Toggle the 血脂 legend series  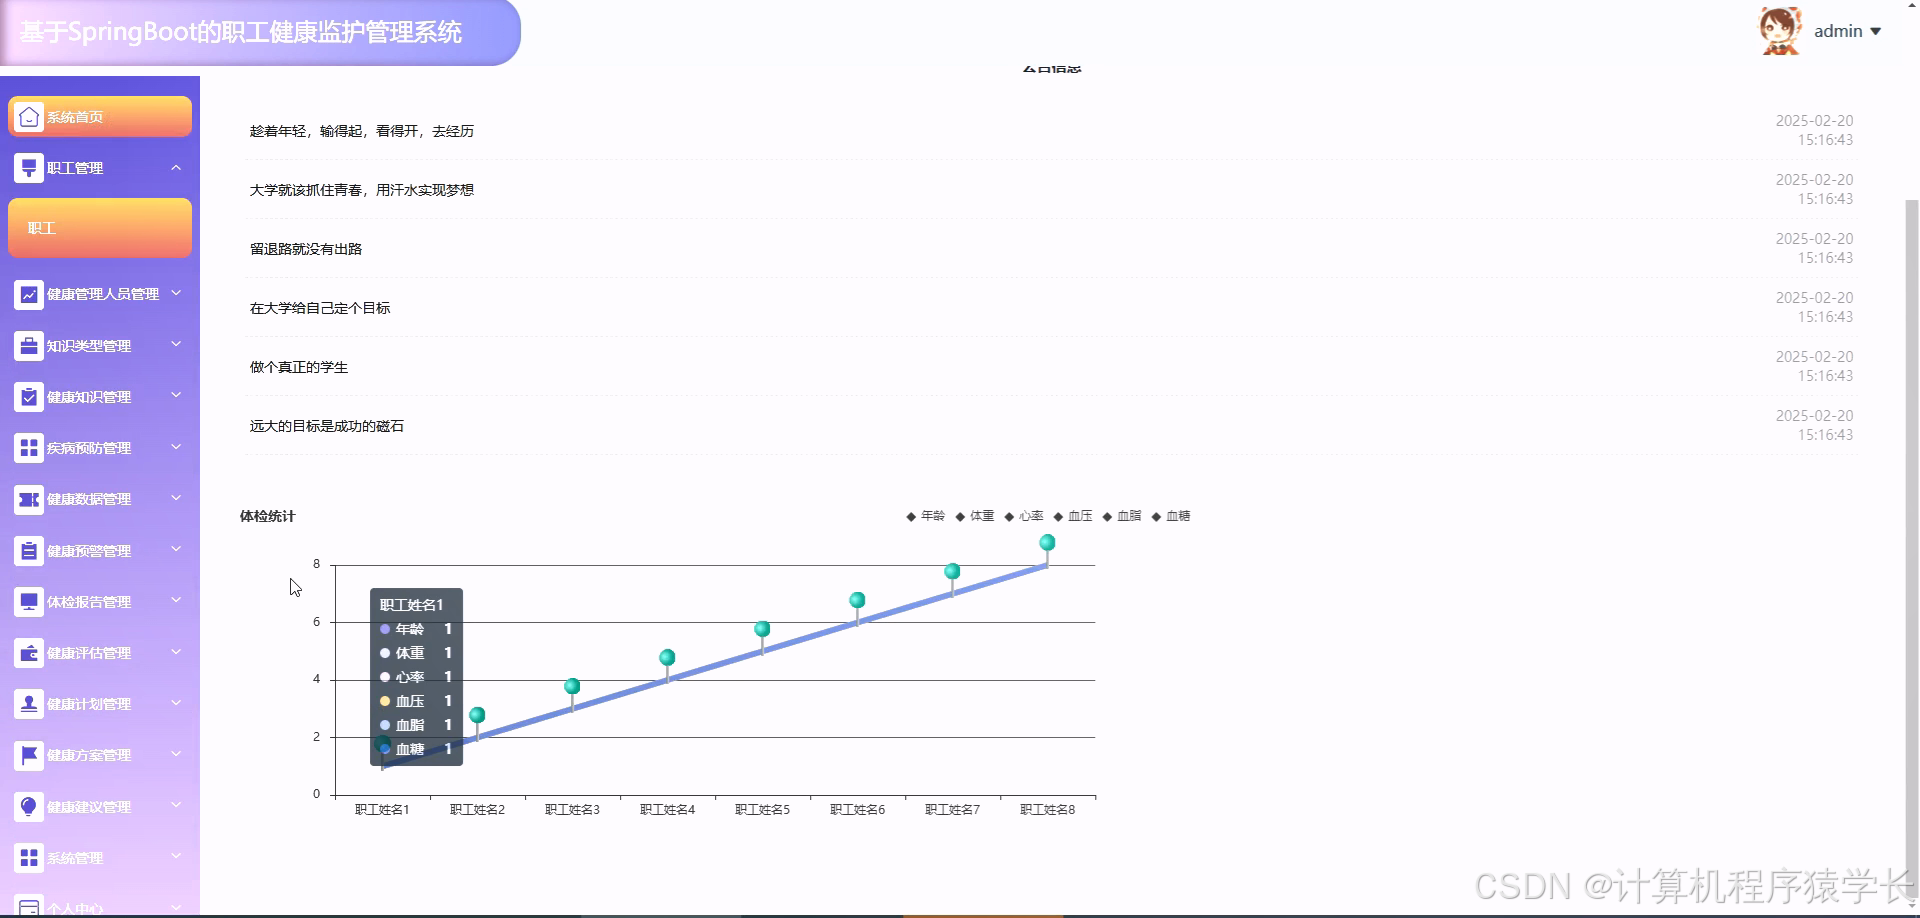(1121, 516)
